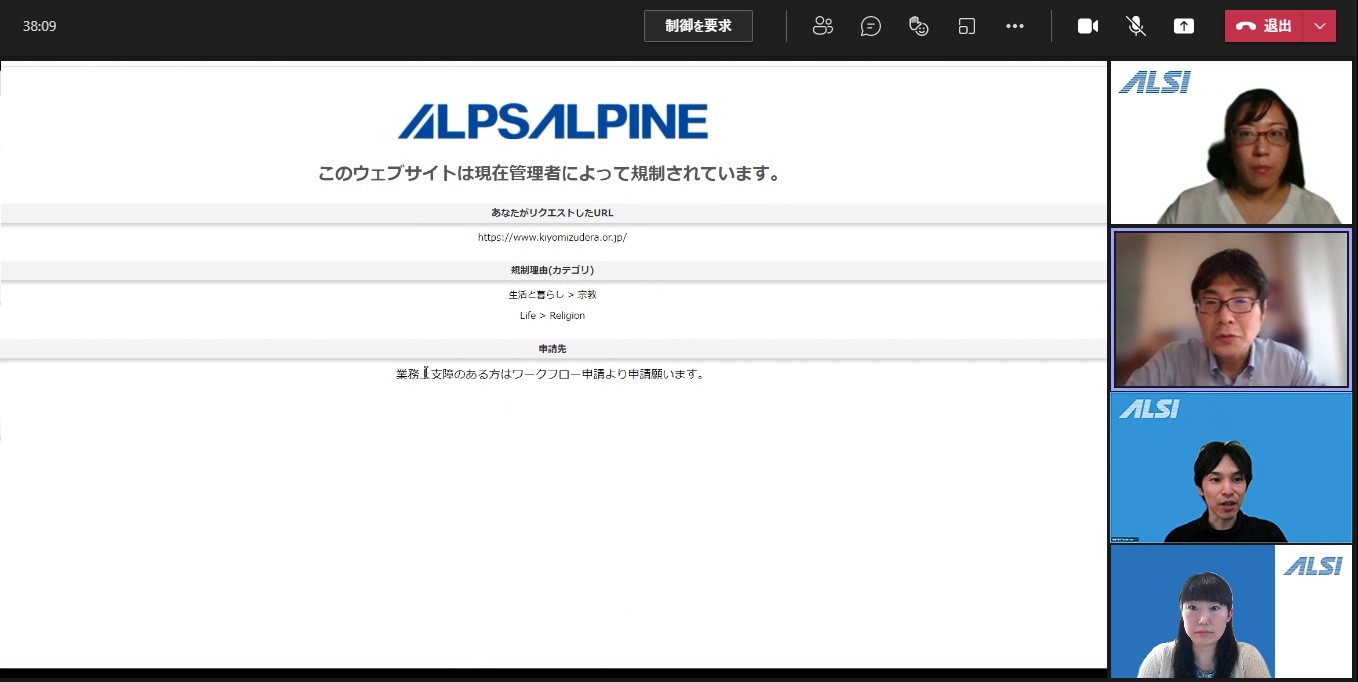The image size is (1358, 682).
Task: Select the bottom video of woman with bangs
Action: (x=1231, y=611)
